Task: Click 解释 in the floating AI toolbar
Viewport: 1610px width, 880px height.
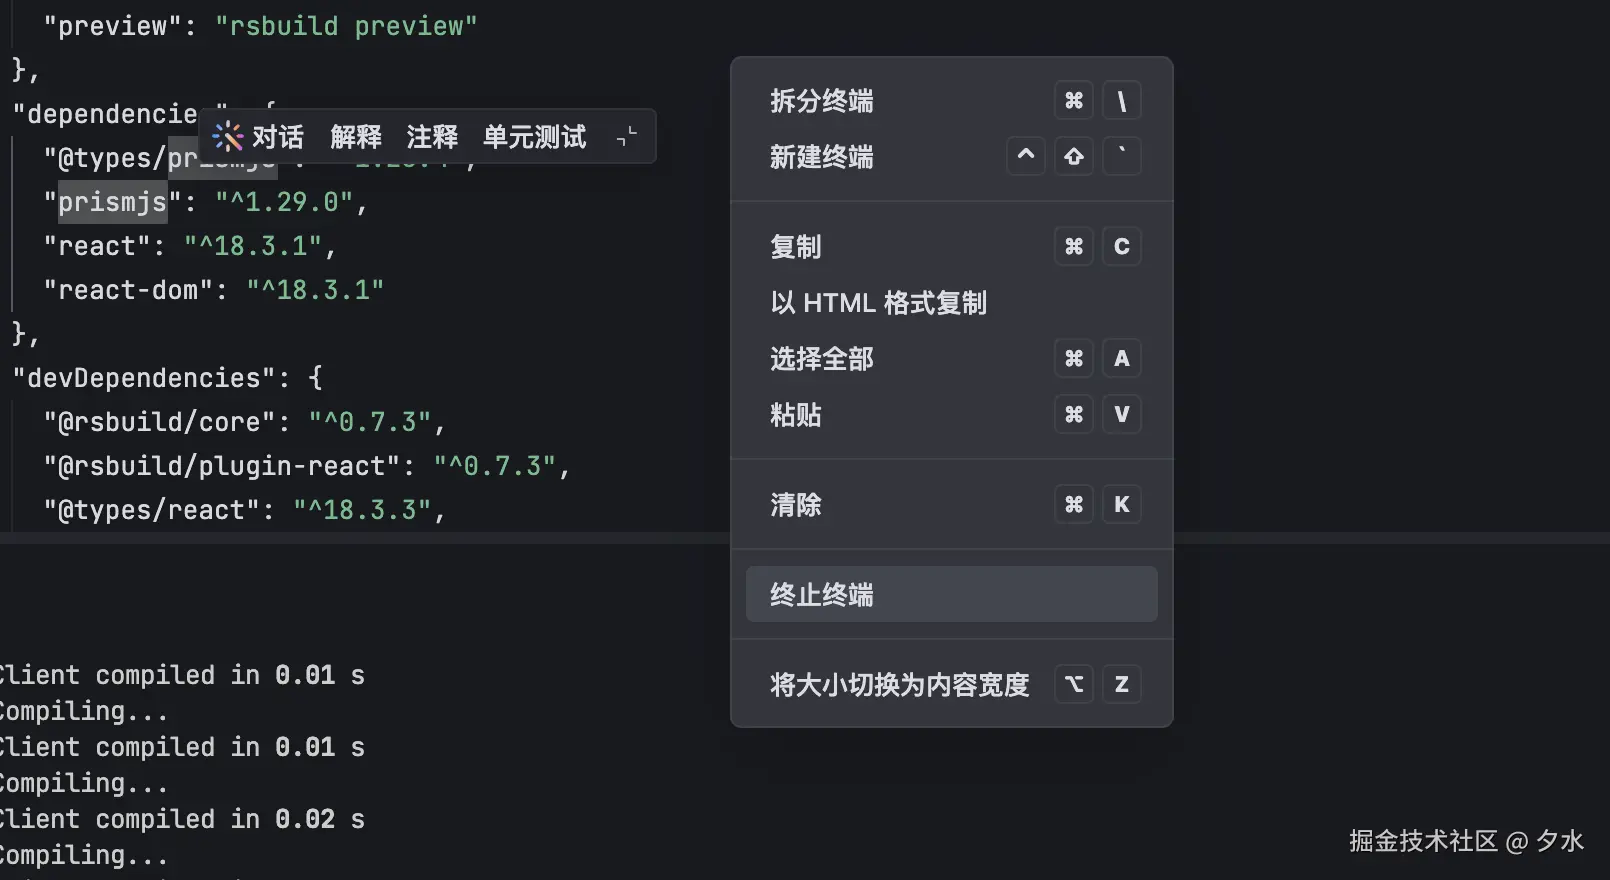Action: [x=356, y=136]
